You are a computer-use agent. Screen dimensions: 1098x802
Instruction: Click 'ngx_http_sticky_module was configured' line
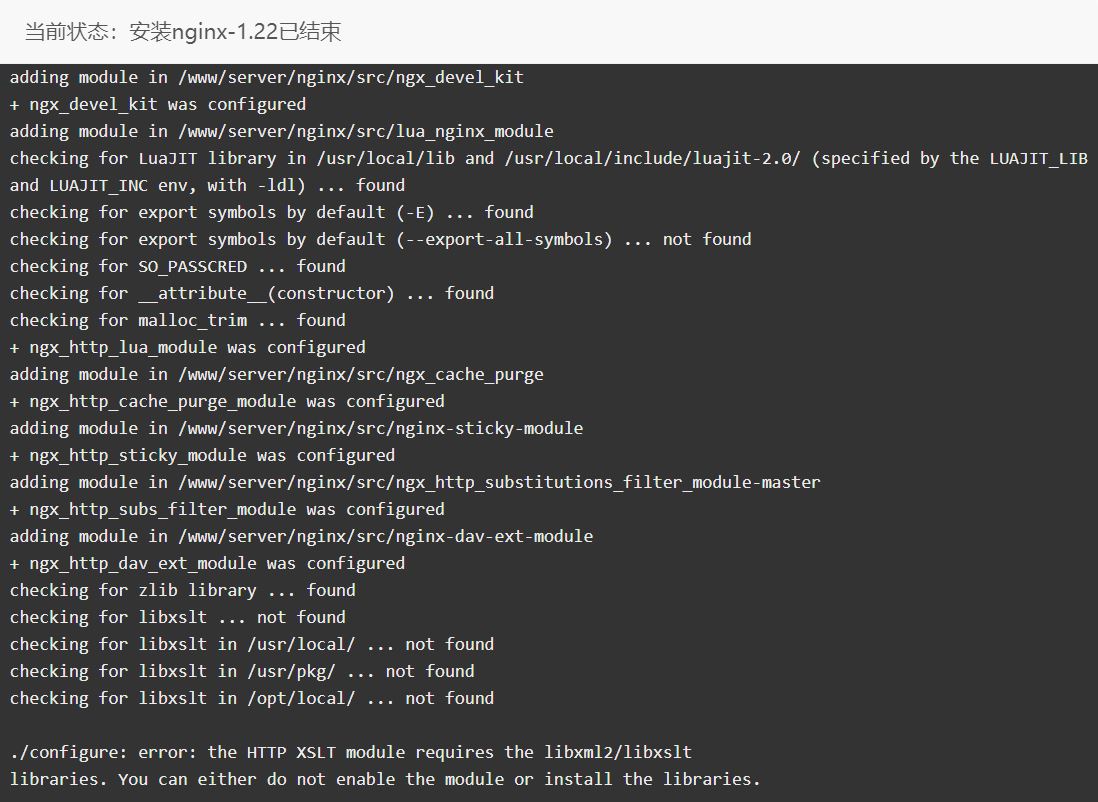(x=202, y=455)
